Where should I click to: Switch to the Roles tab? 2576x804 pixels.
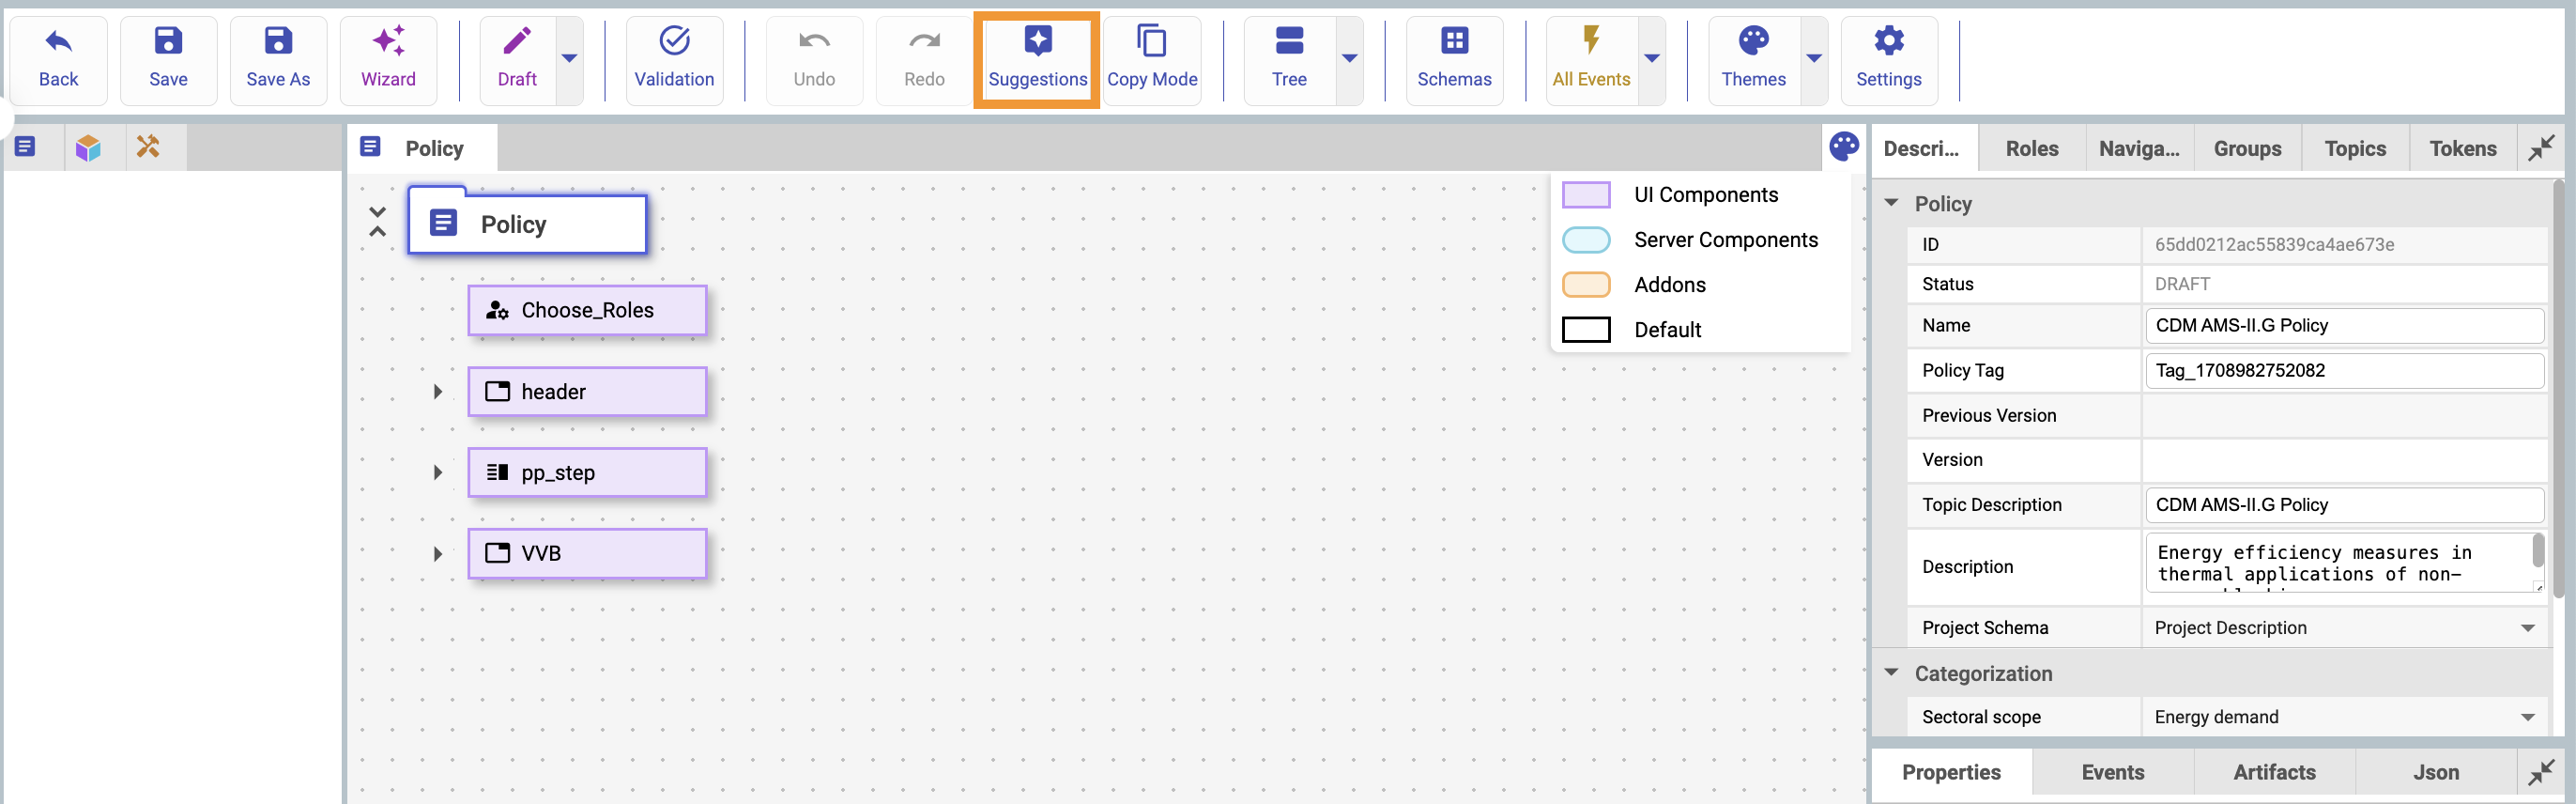(x=2031, y=149)
